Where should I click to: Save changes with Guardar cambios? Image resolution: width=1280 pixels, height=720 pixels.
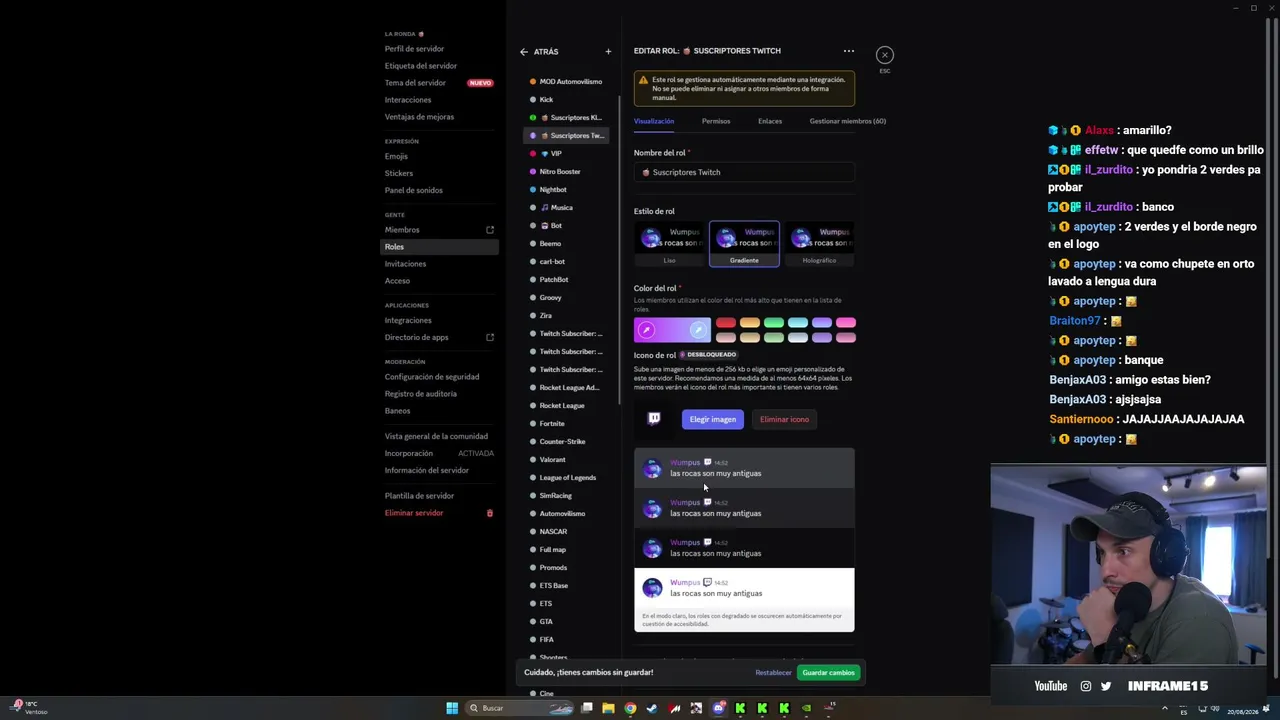point(828,673)
